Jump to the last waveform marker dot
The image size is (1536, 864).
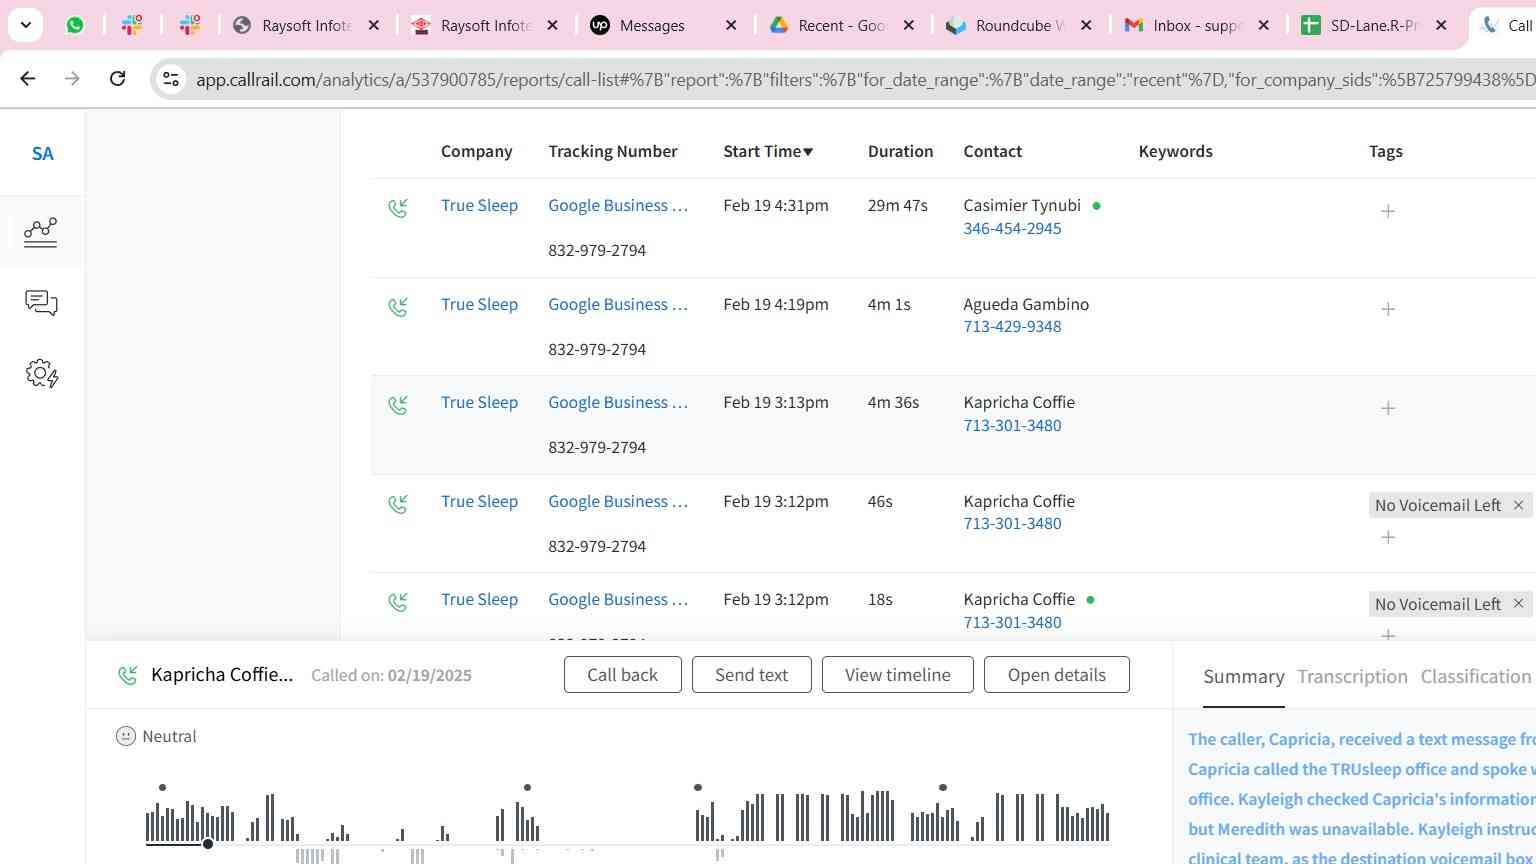(x=942, y=788)
